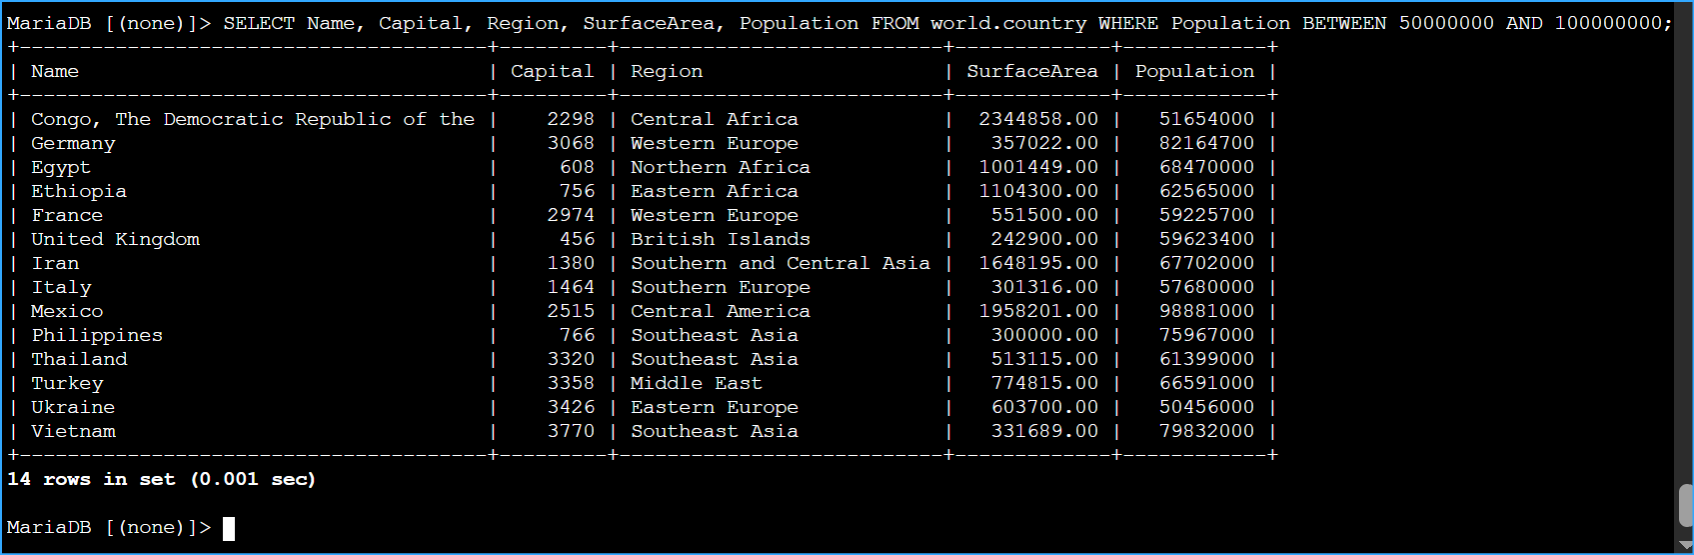Click the scrollbar down arrow
The image size is (1694, 555).
coord(1685,546)
